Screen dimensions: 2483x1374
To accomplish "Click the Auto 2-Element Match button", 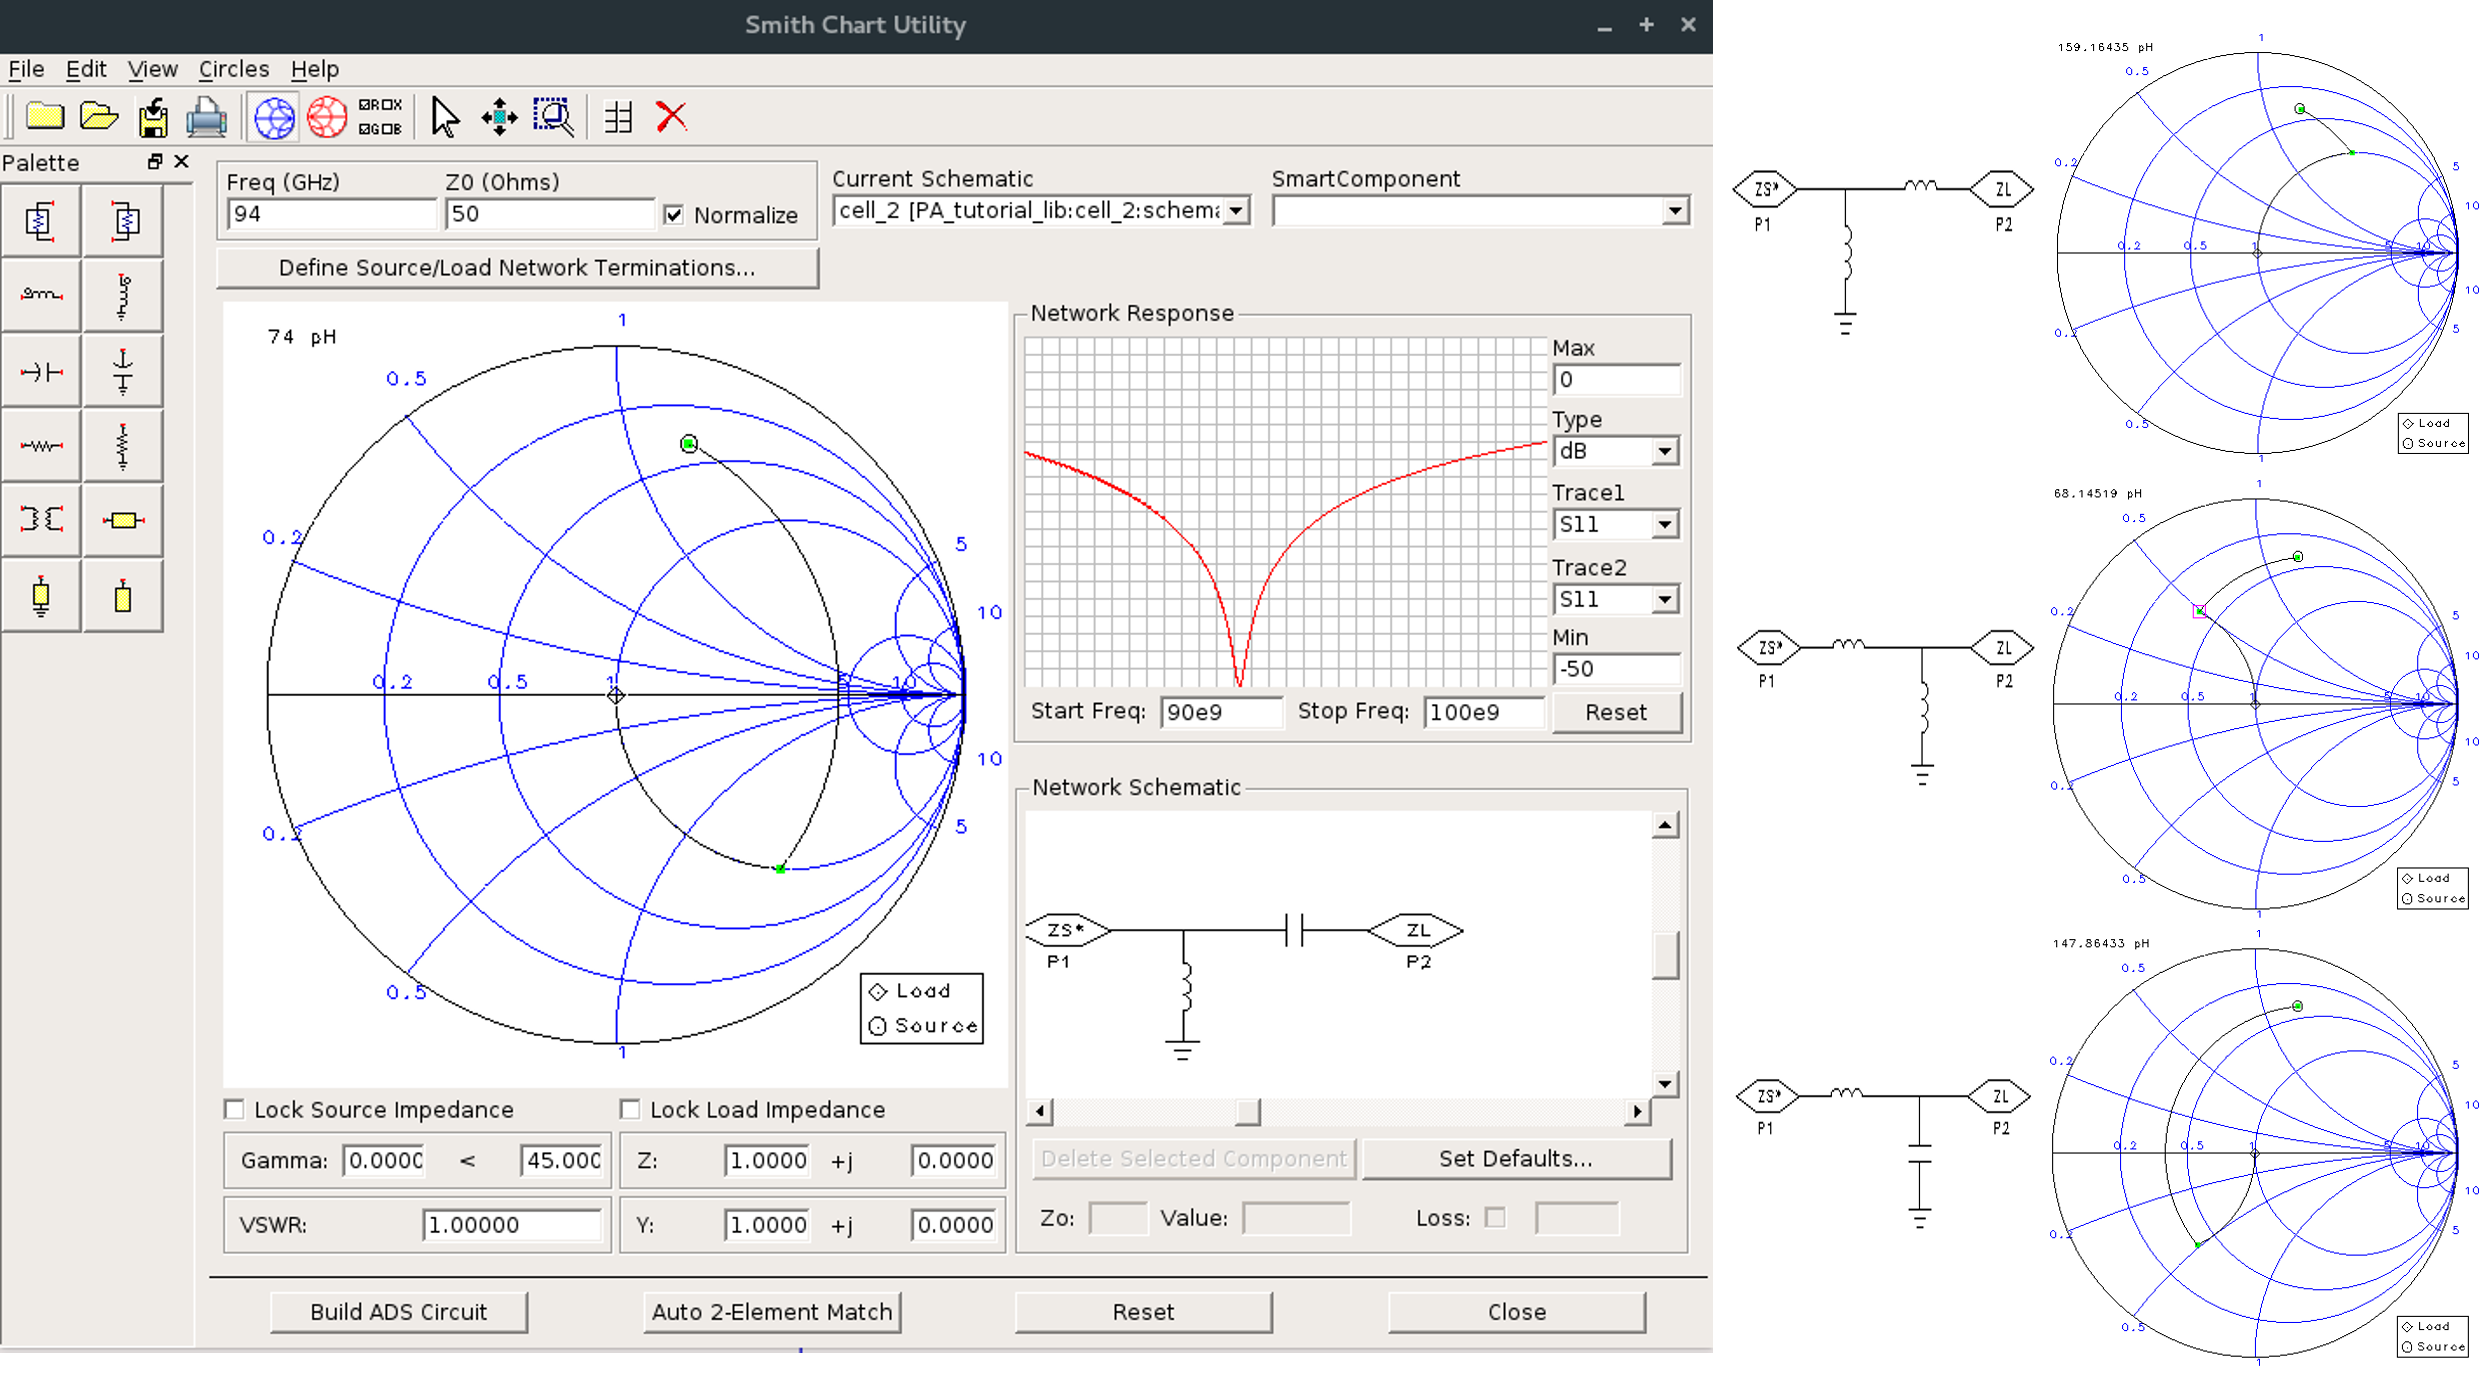I will 772,1312.
